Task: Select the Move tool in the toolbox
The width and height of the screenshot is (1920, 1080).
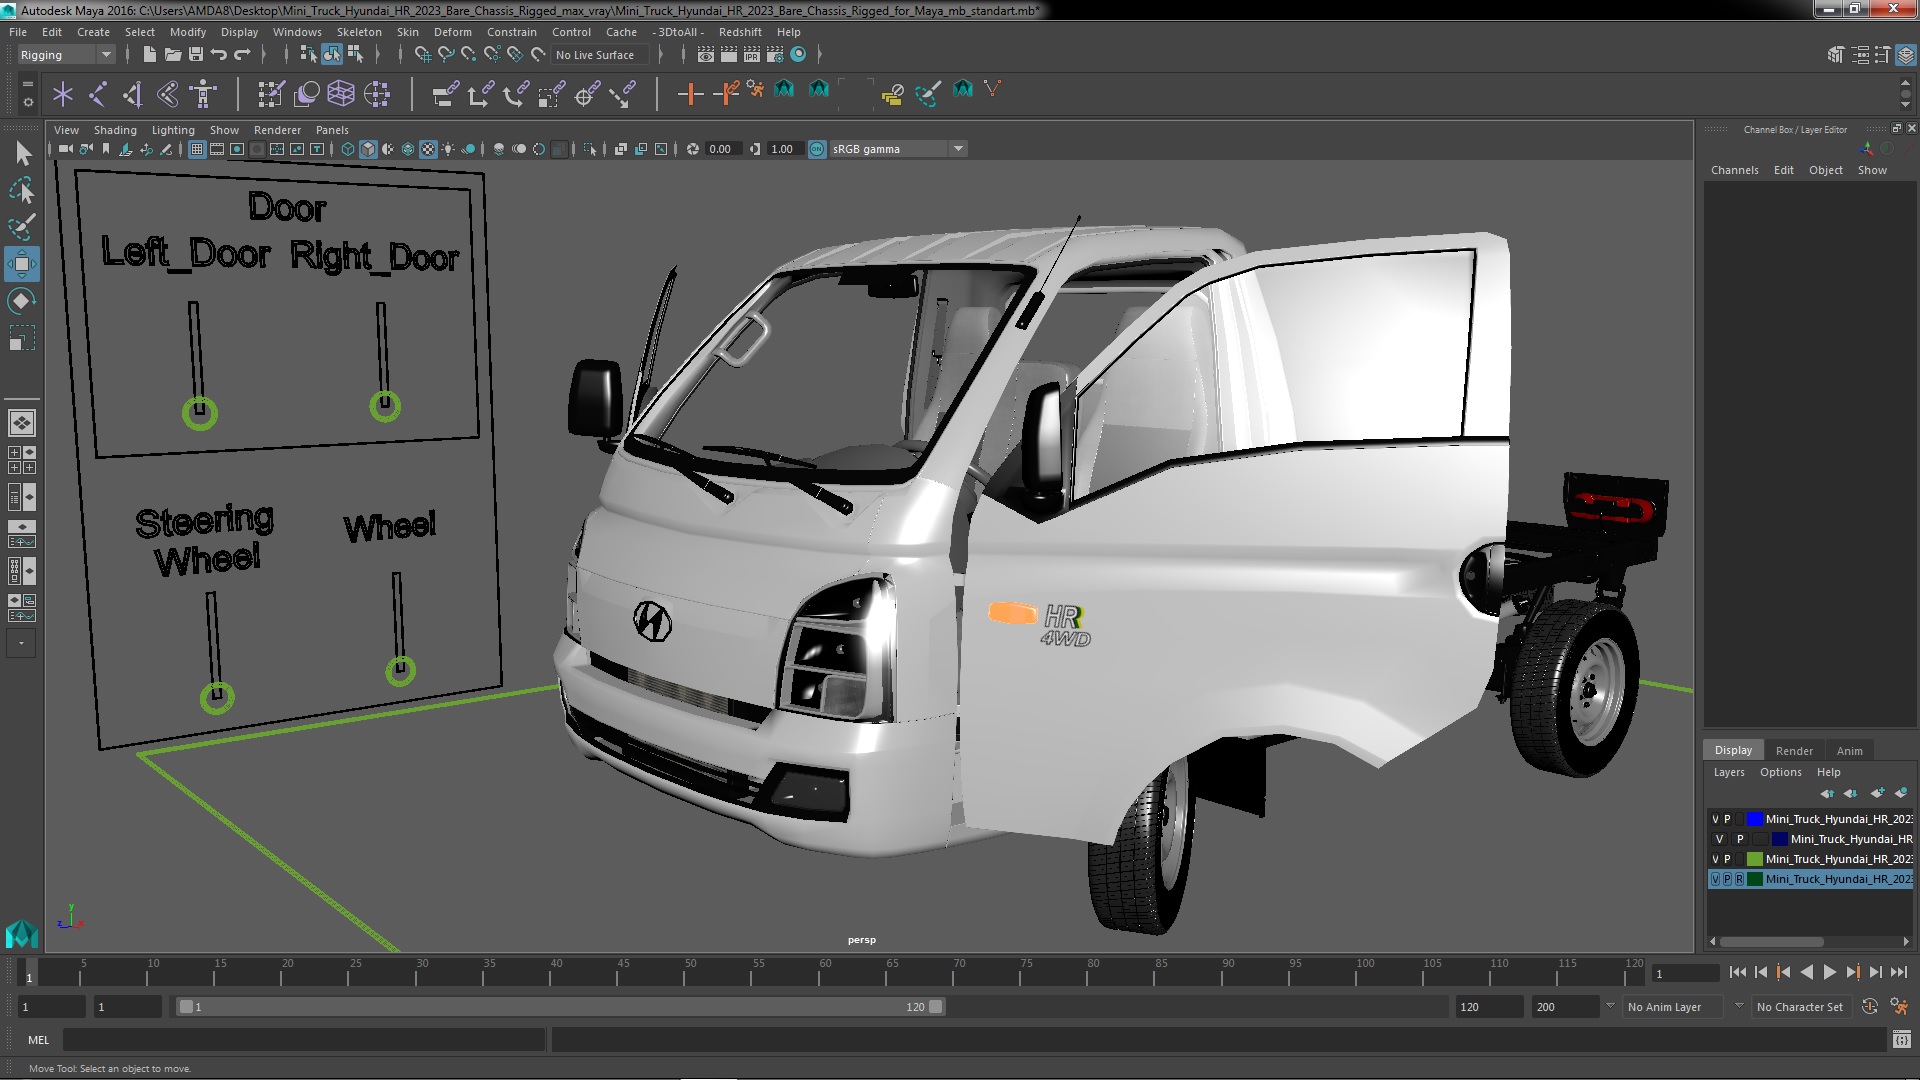Action: click(21, 265)
